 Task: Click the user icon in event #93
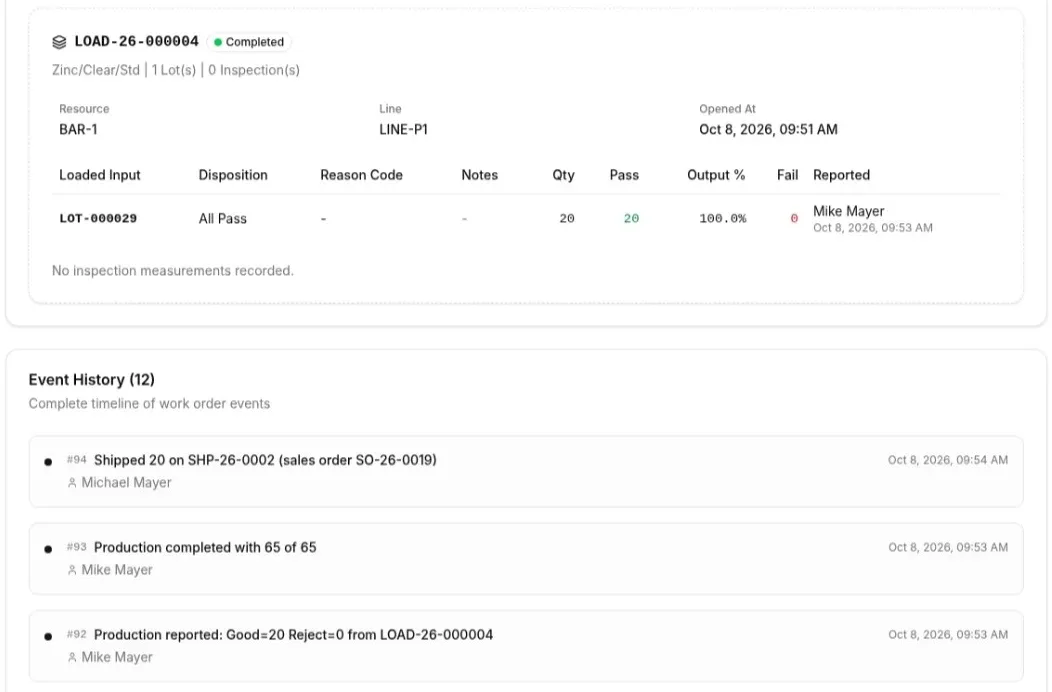[72, 570]
